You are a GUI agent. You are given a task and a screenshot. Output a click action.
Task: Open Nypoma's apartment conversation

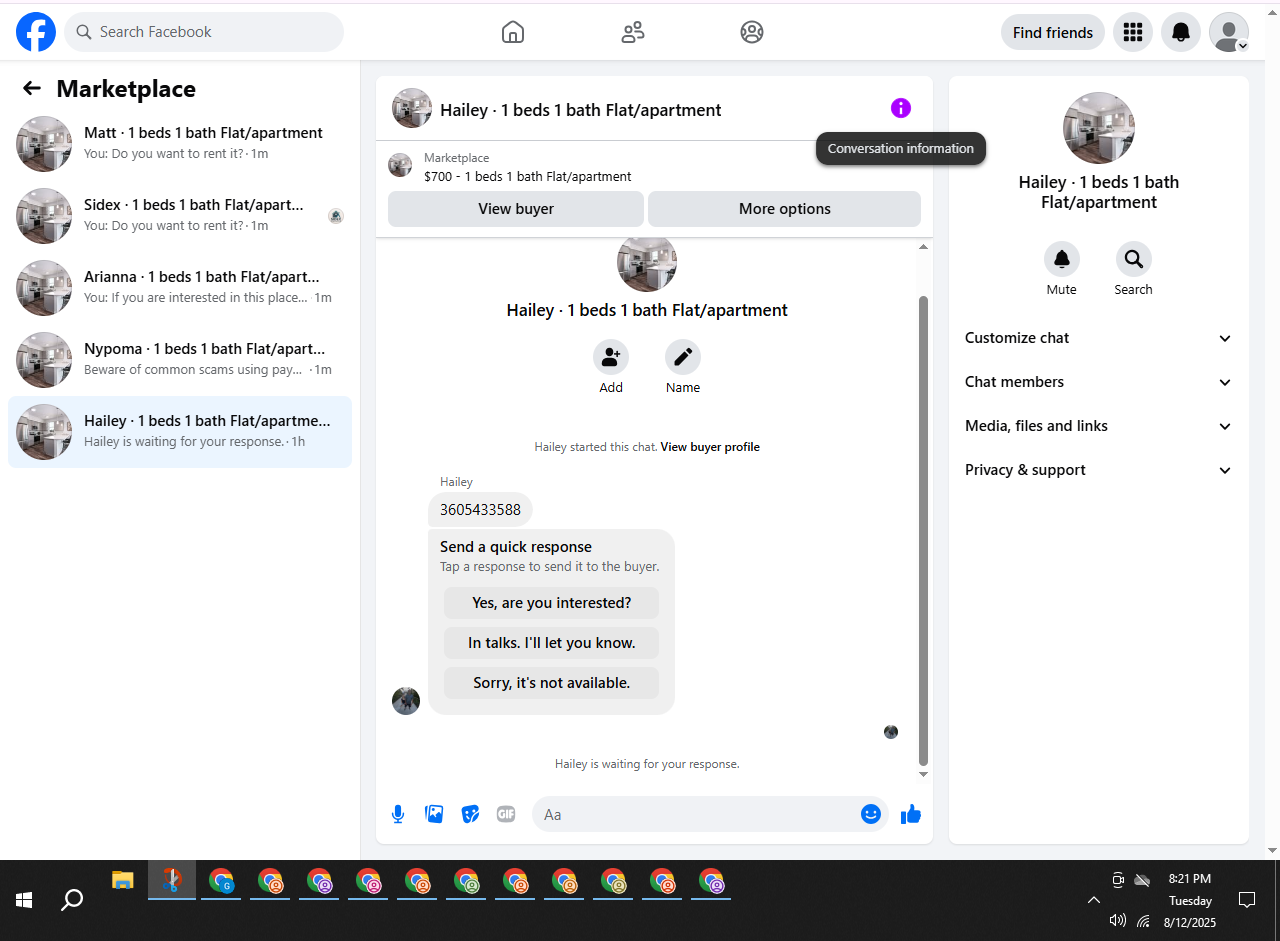pyautogui.click(x=180, y=360)
